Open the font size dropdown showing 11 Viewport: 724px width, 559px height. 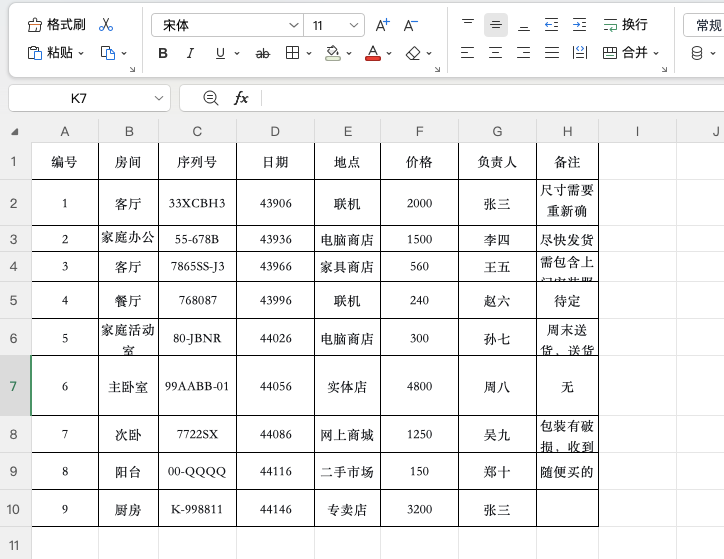coord(334,25)
